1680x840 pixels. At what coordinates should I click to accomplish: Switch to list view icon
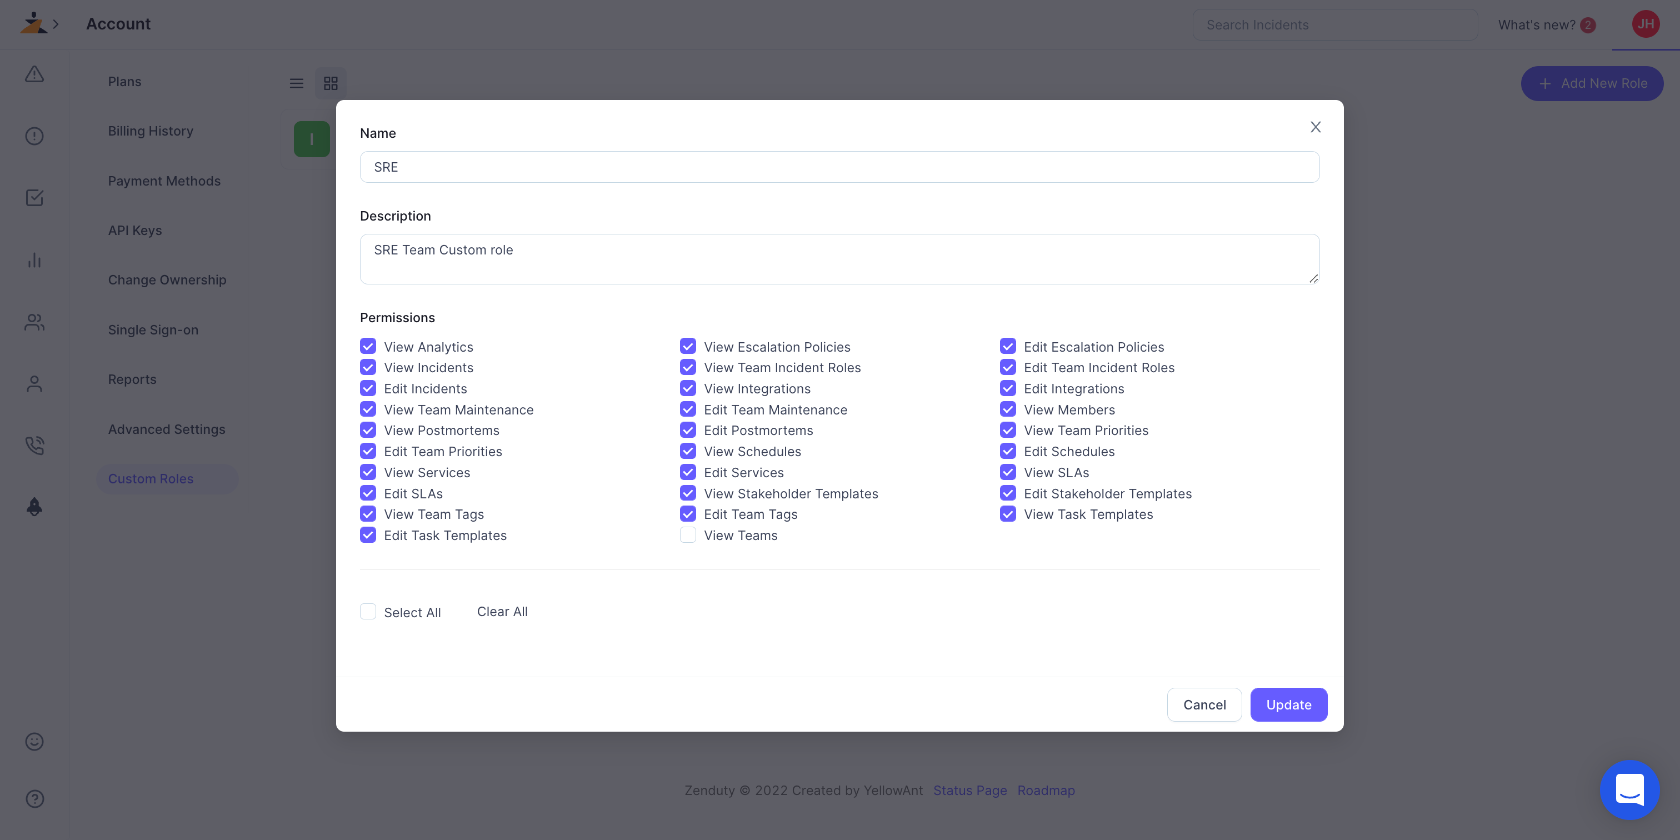pyautogui.click(x=296, y=83)
